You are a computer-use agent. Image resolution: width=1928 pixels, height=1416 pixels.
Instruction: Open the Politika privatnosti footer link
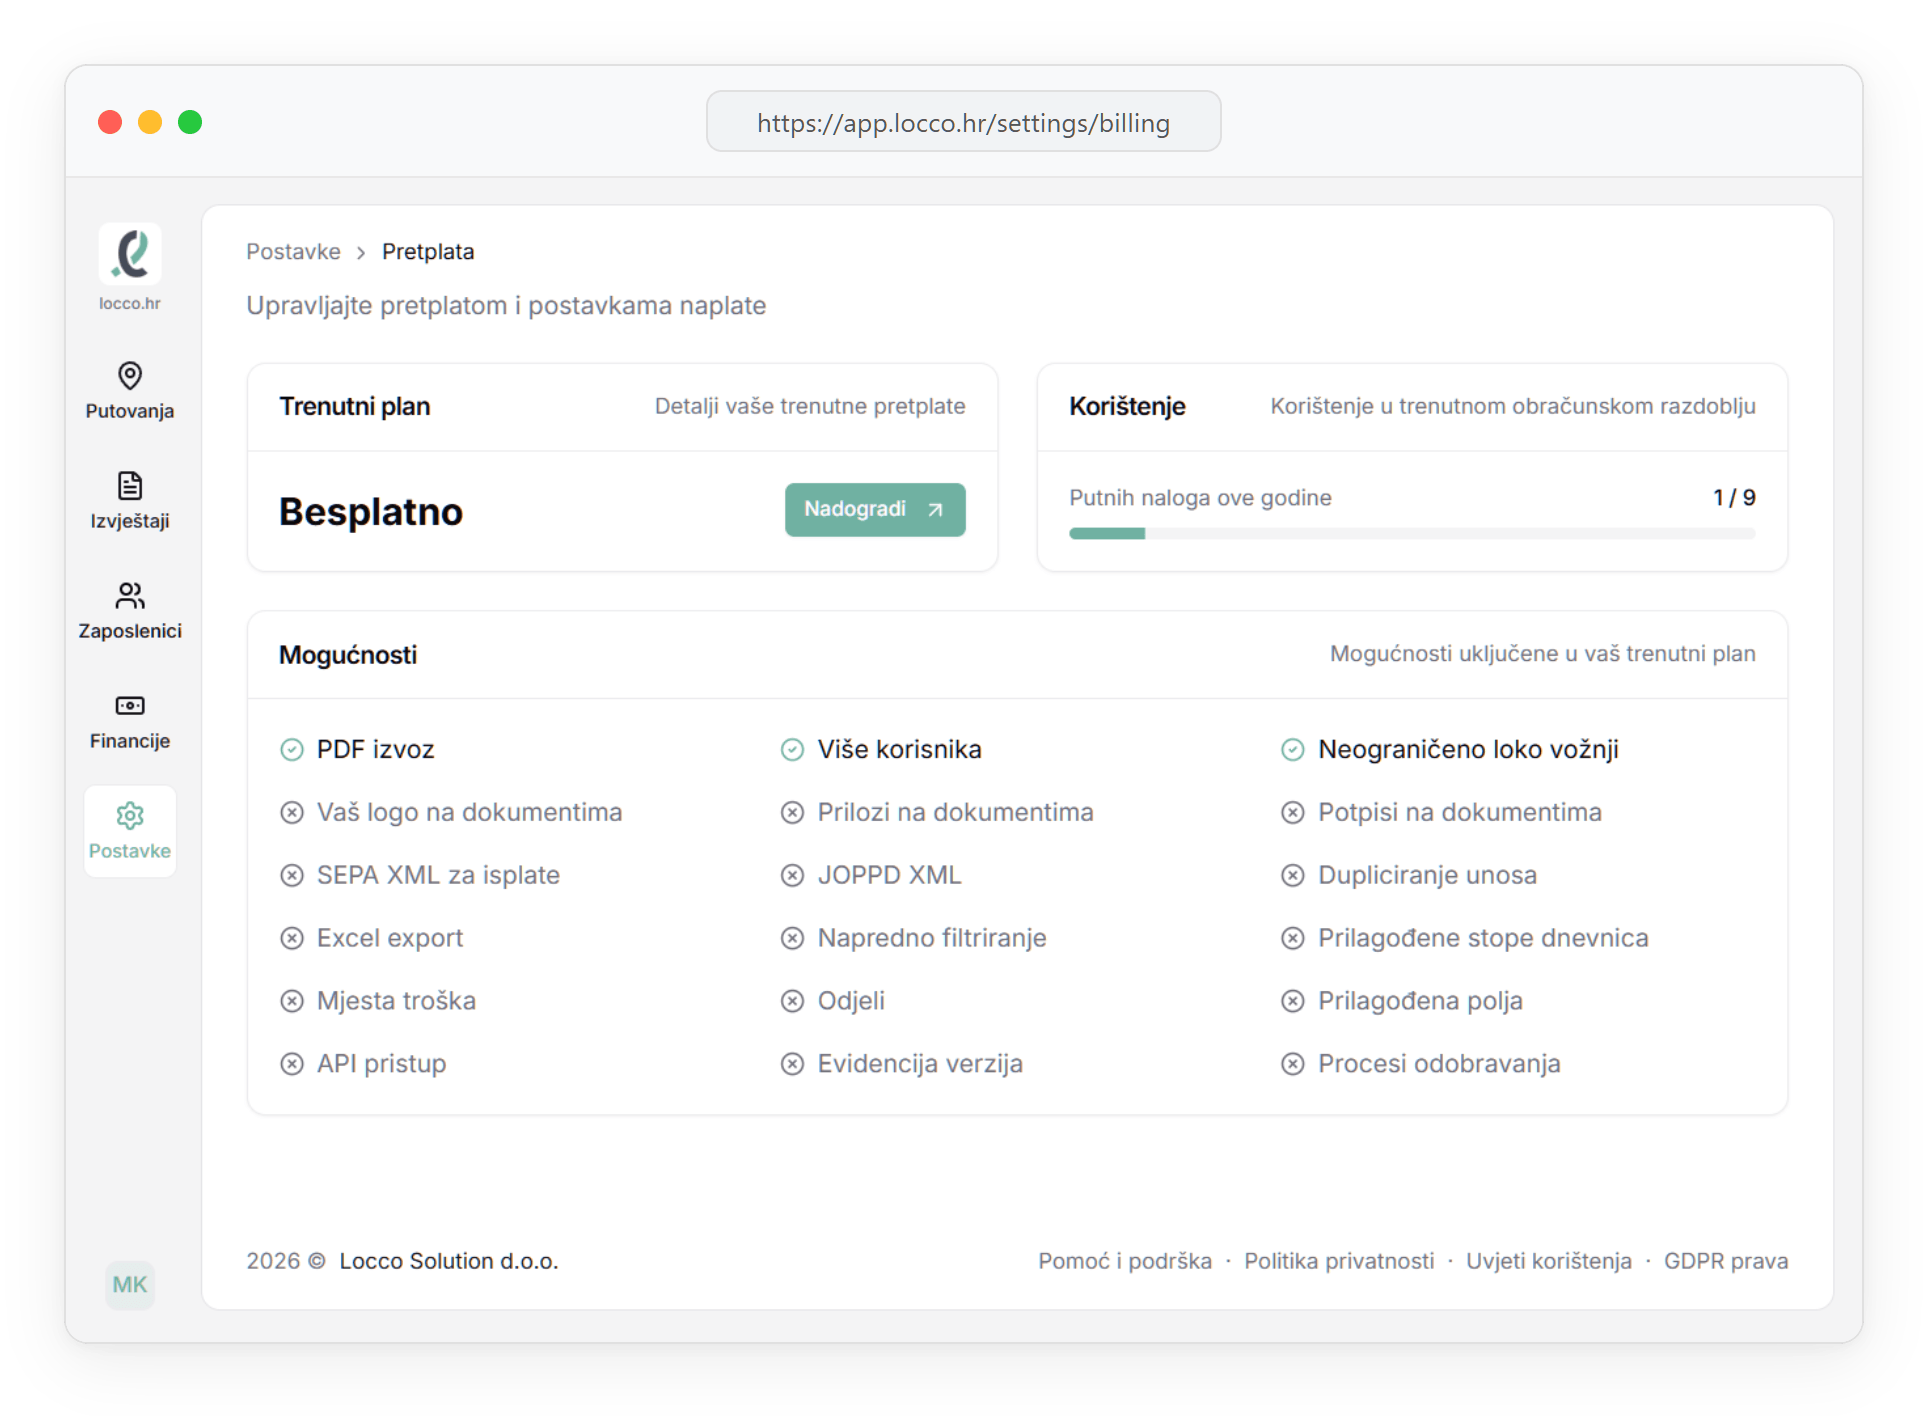[1338, 1261]
